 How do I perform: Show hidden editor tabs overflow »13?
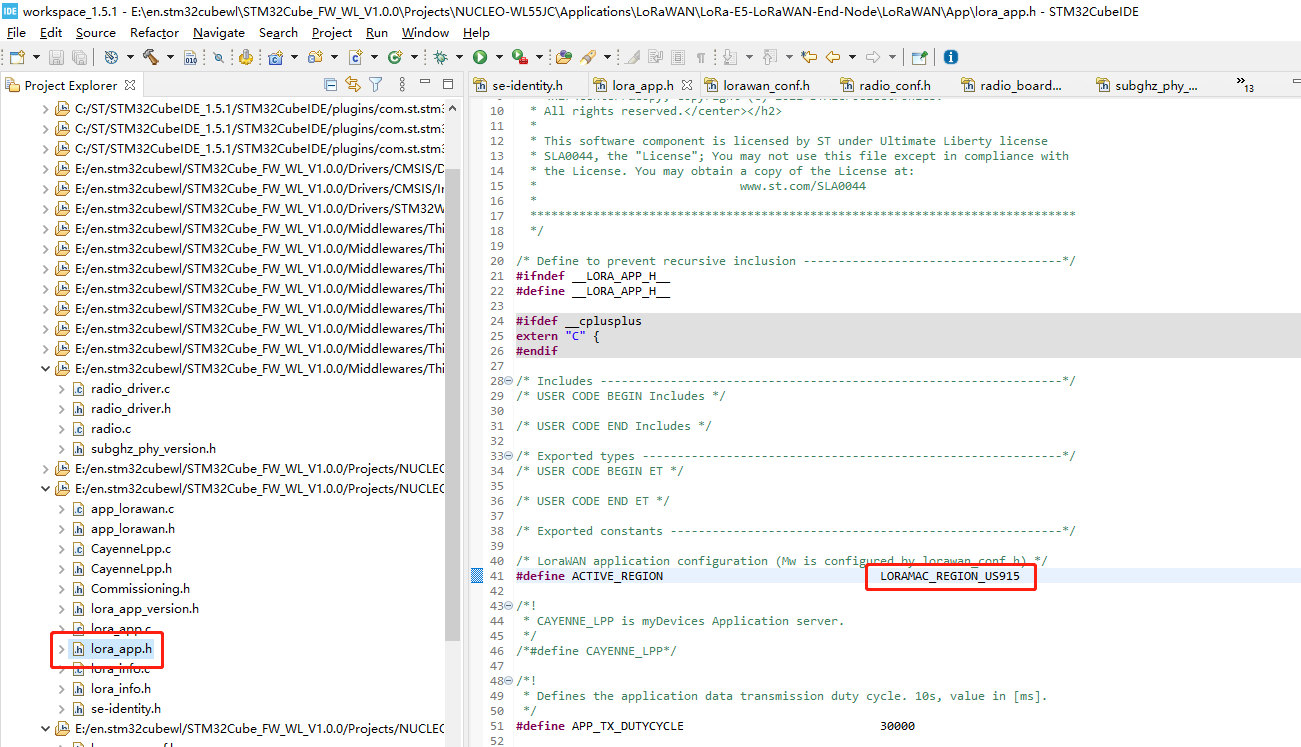tap(1245, 85)
